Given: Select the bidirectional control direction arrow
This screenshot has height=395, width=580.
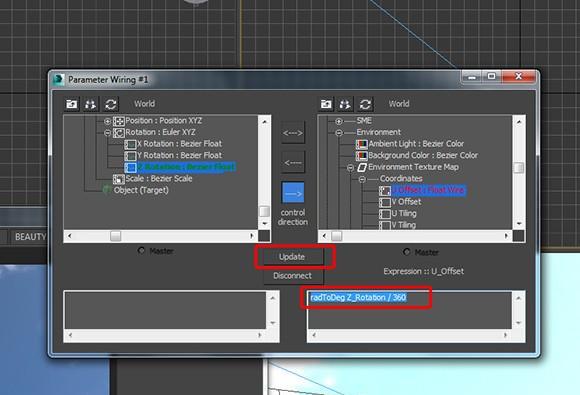Looking at the screenshot, I should tap(293, 132).
